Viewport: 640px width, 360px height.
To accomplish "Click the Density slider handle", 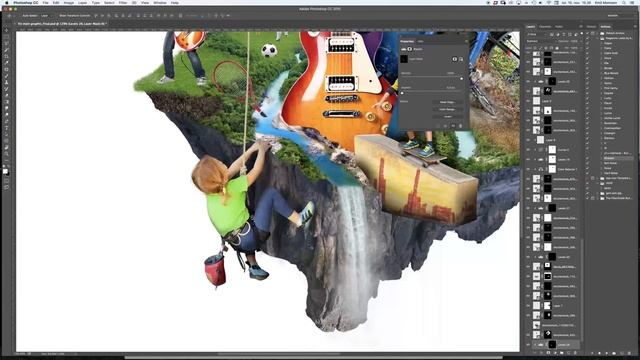I will (462, 79).
